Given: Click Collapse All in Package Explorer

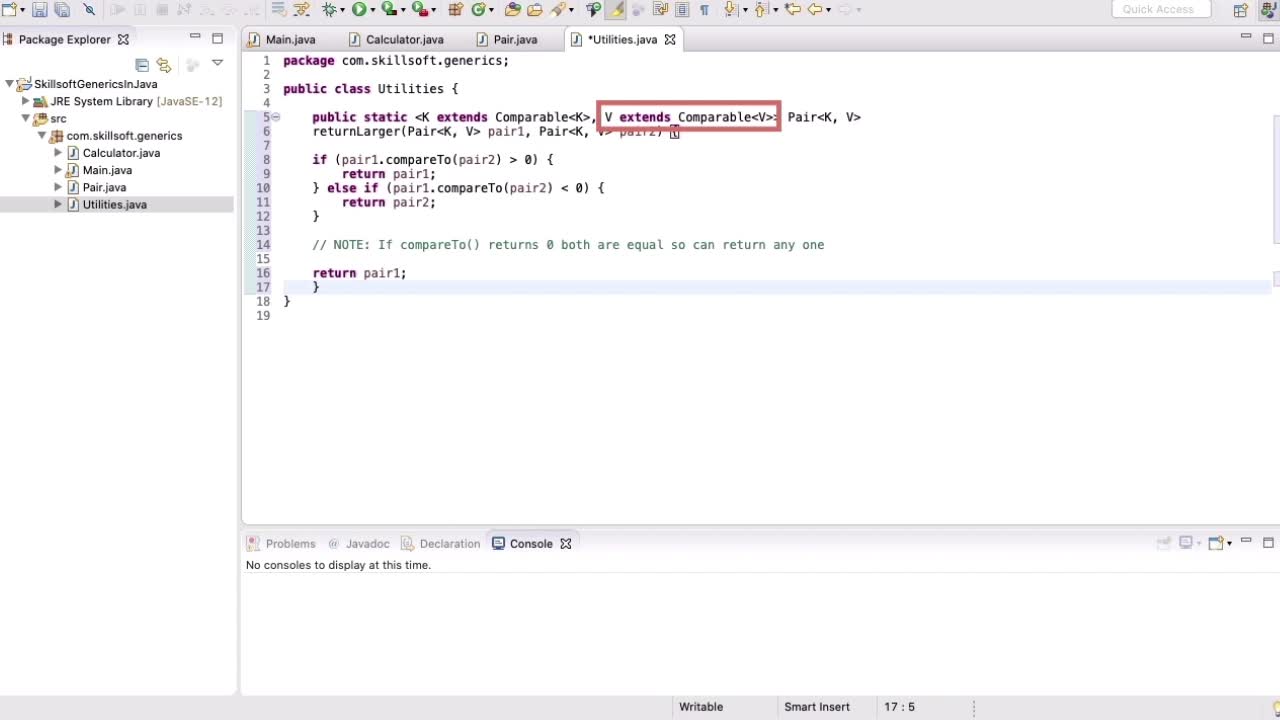Looking at the screenshot, I should 142,65.
